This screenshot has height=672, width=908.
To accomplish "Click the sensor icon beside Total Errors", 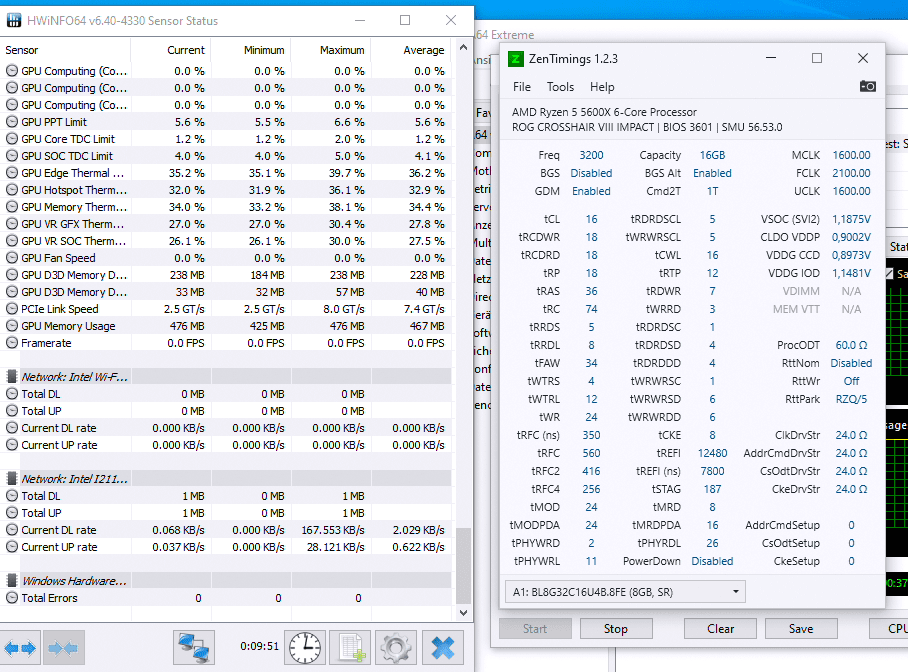I will 12,598.
